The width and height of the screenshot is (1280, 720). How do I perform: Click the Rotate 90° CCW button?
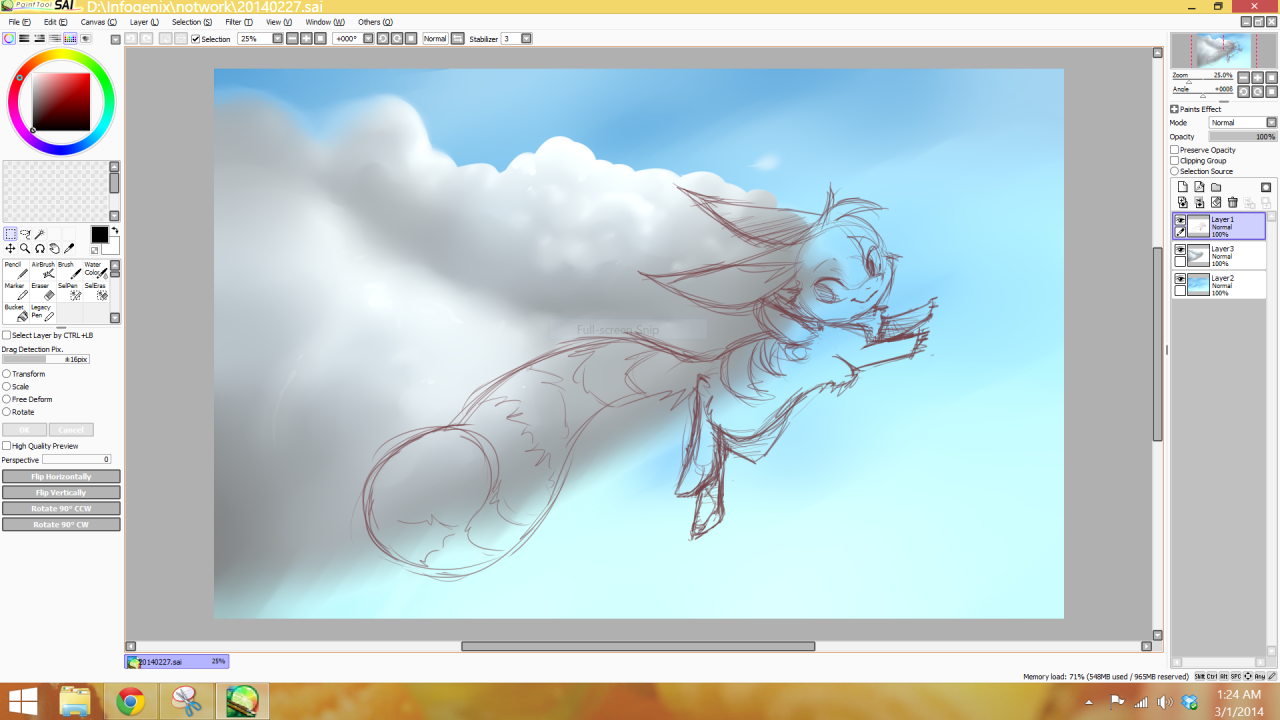pyautogui.click(x=61, y=509)
